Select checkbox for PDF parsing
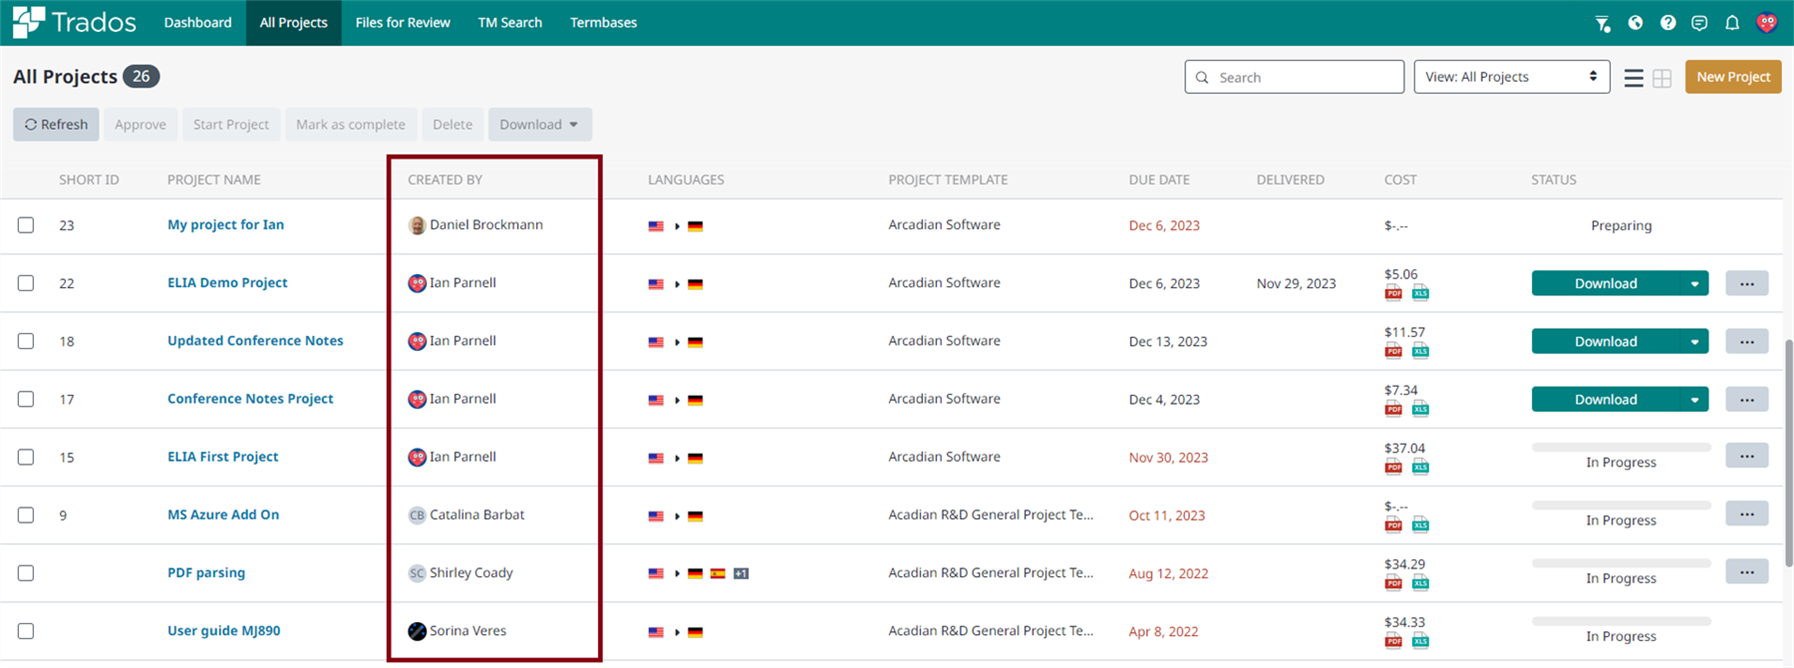This screenshot has width=1794, height=668. click(26, 573)
